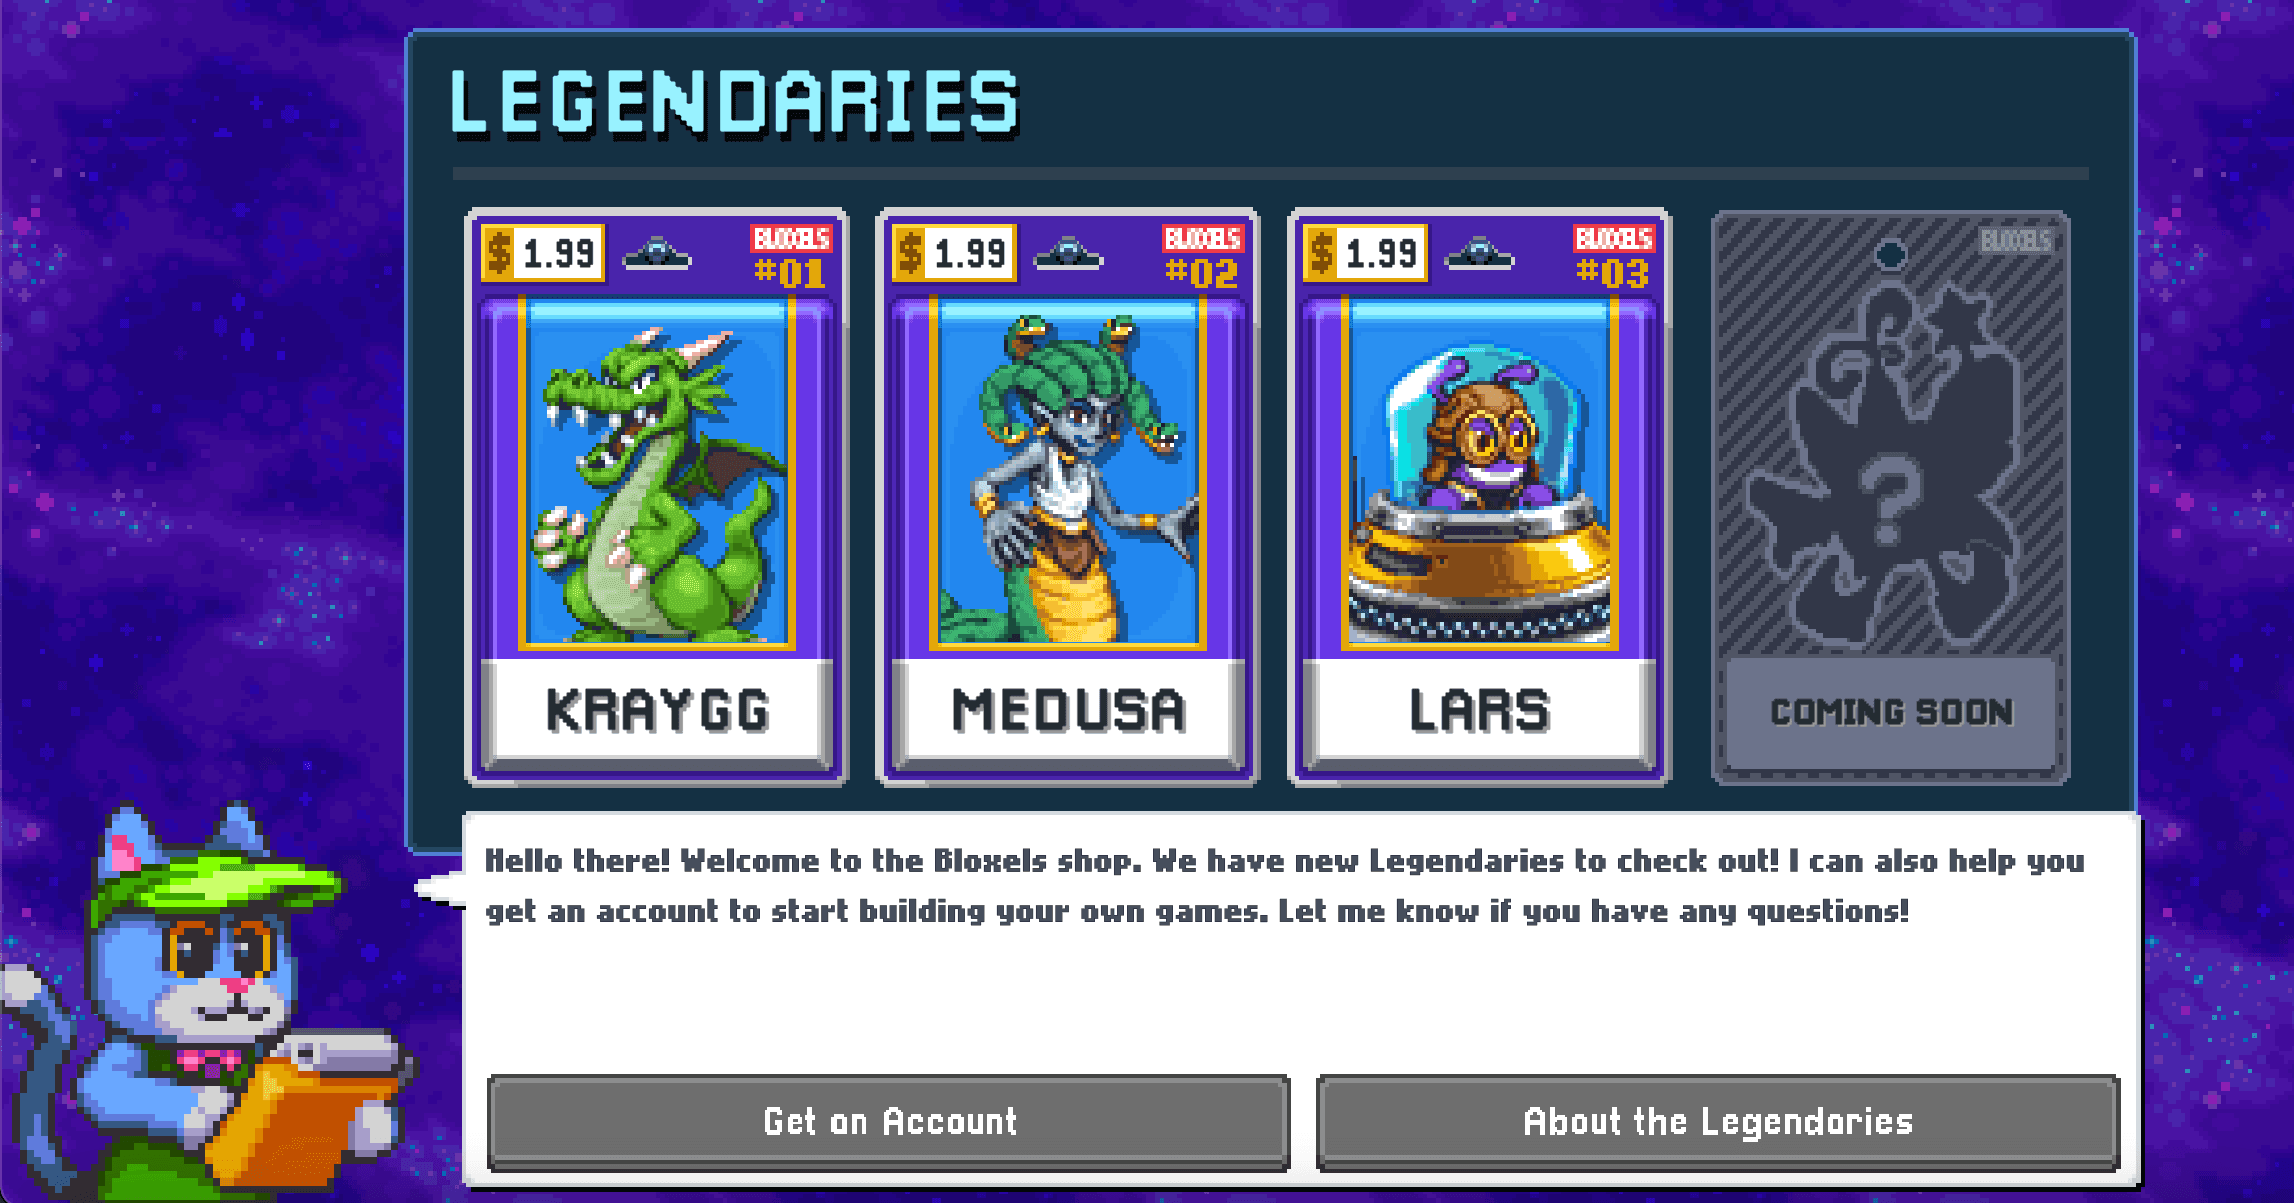
Task: Click the KRAYGG name label
Action: [x=657, y=710]
